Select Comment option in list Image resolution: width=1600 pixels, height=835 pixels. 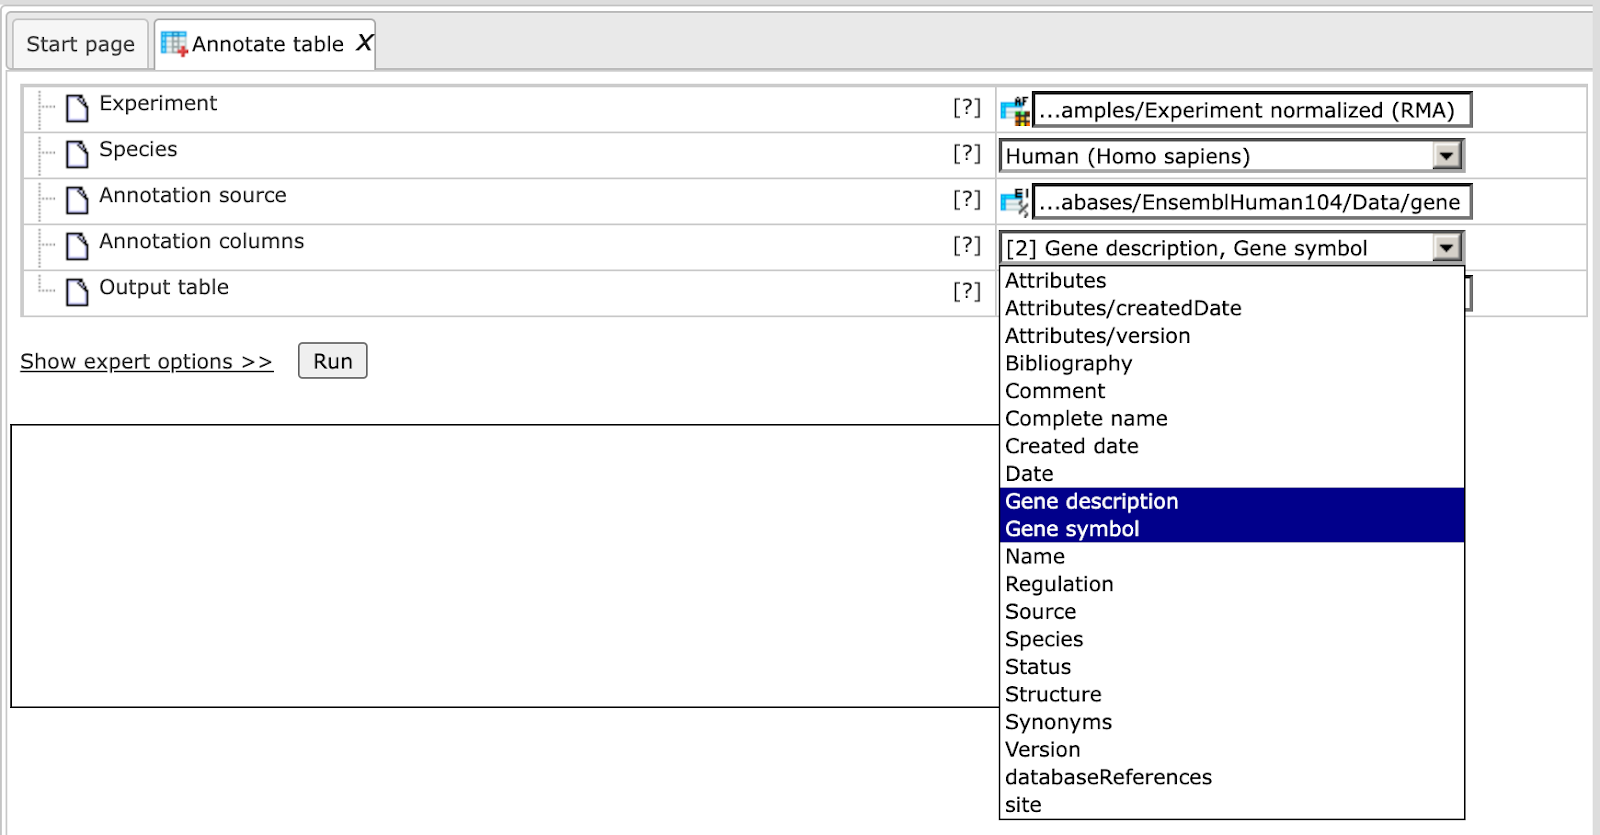[x=1232, y=391]
